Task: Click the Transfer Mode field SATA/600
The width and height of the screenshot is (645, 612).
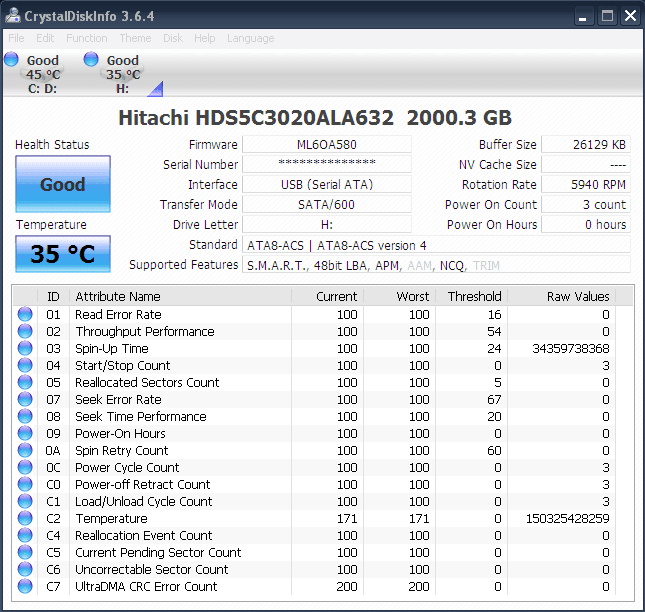Action: click(327, 204)
